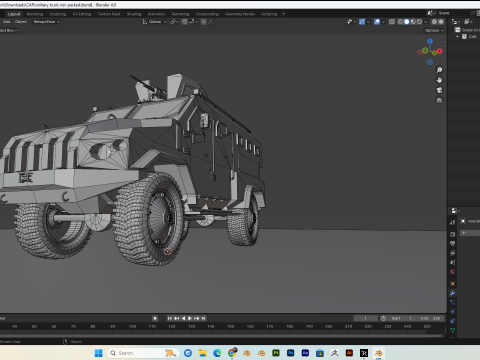Open the Object menu
The height and width of the screenshot is (360, 480).
[x=21, y=22]
